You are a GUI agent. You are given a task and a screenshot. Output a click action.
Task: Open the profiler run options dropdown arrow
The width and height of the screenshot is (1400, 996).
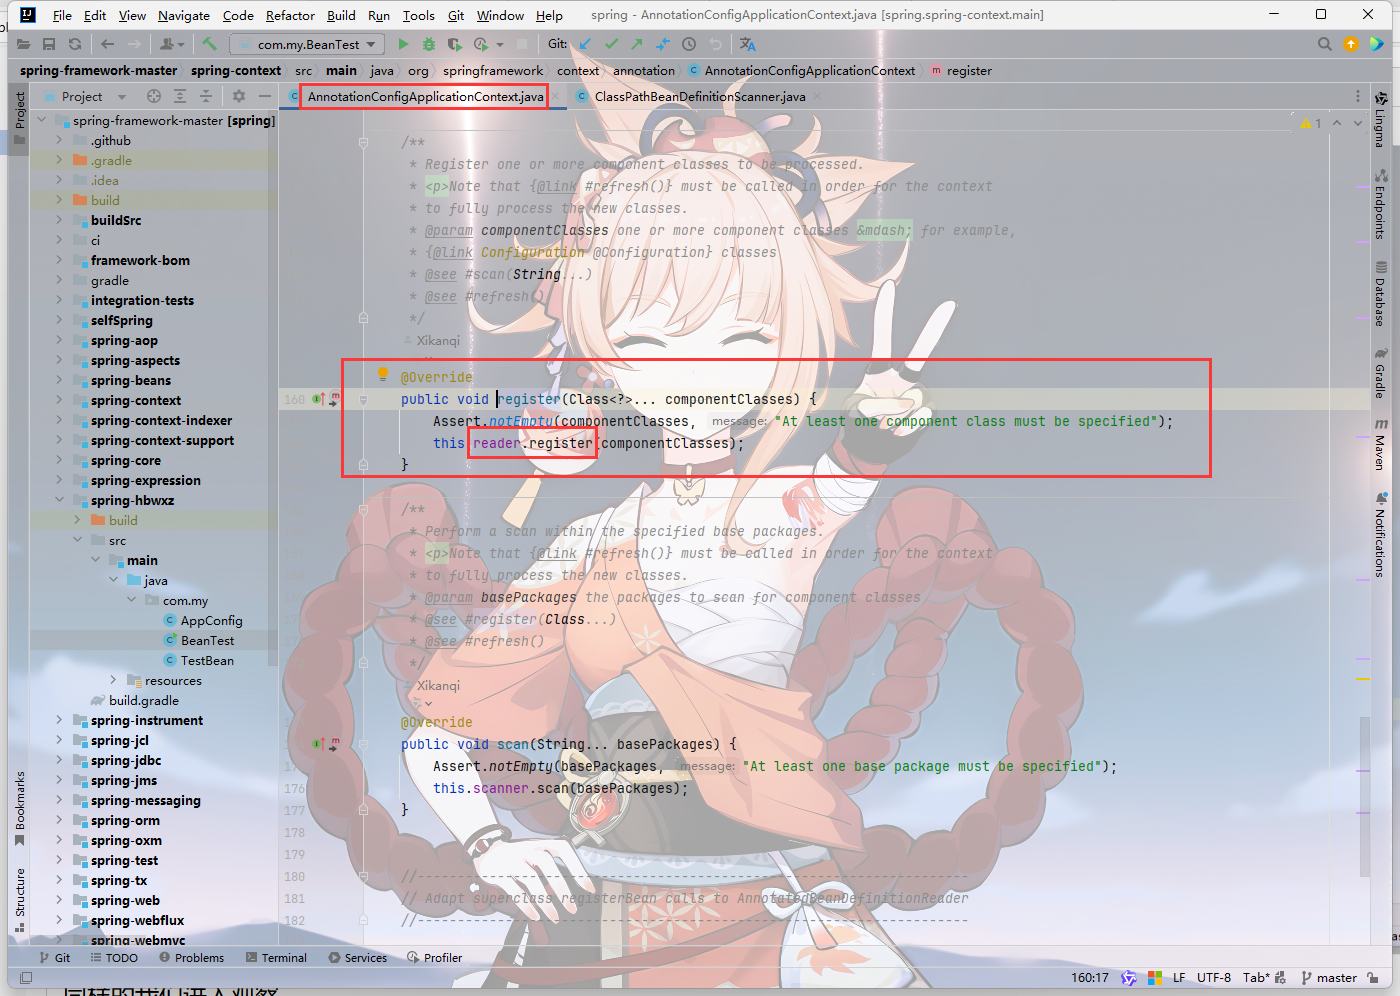click(x=500, y=45)
